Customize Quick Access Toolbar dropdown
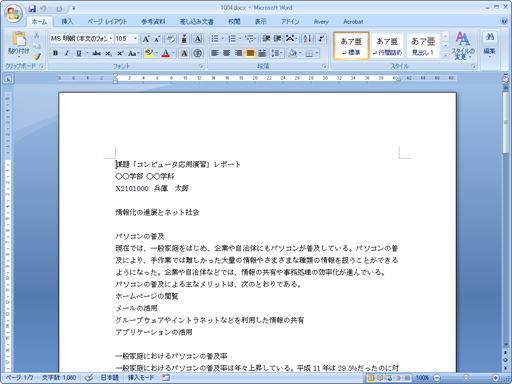 tap(74, 8)
